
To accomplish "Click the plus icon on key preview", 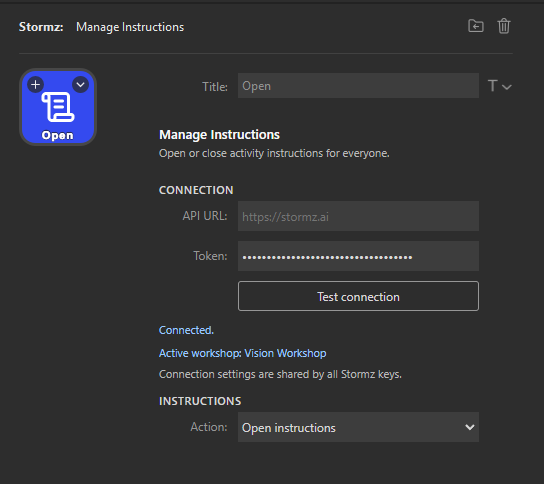I will [35, 85].
